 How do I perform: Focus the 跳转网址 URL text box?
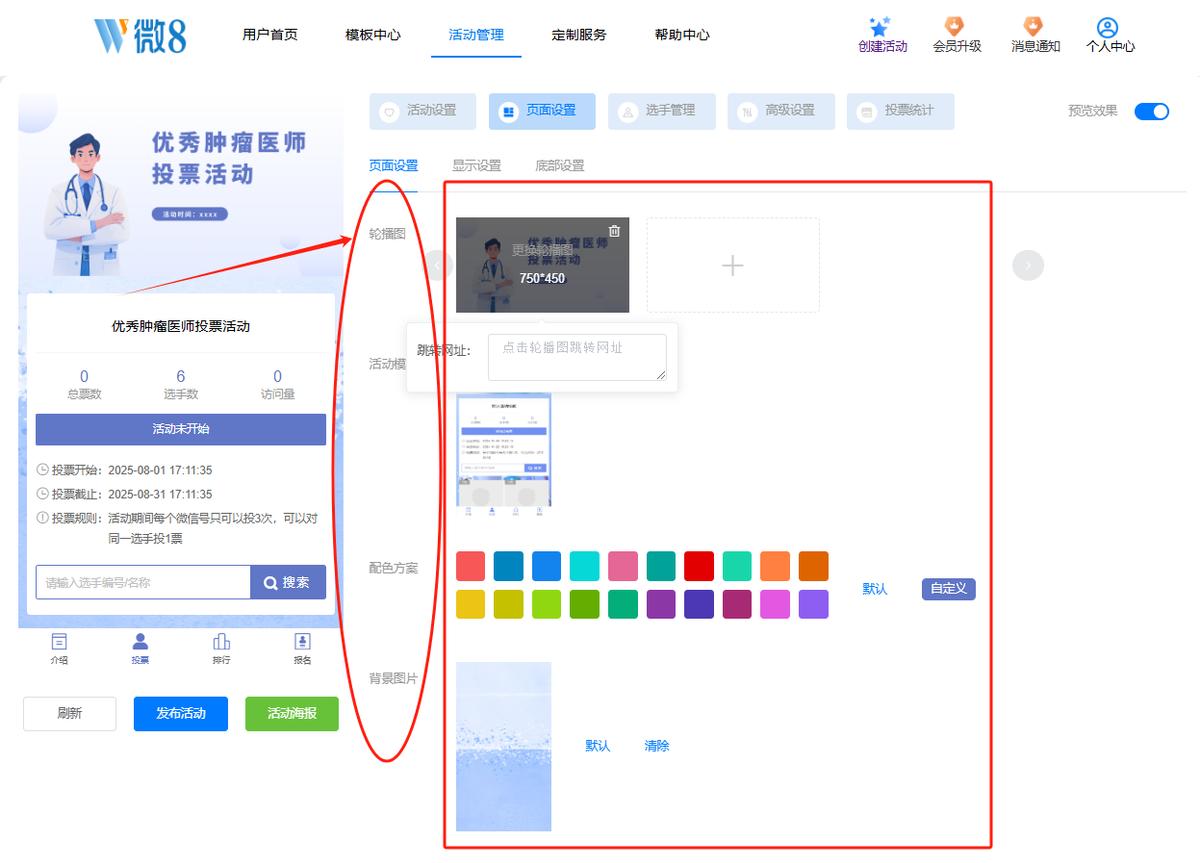click(x=577, y=357)
